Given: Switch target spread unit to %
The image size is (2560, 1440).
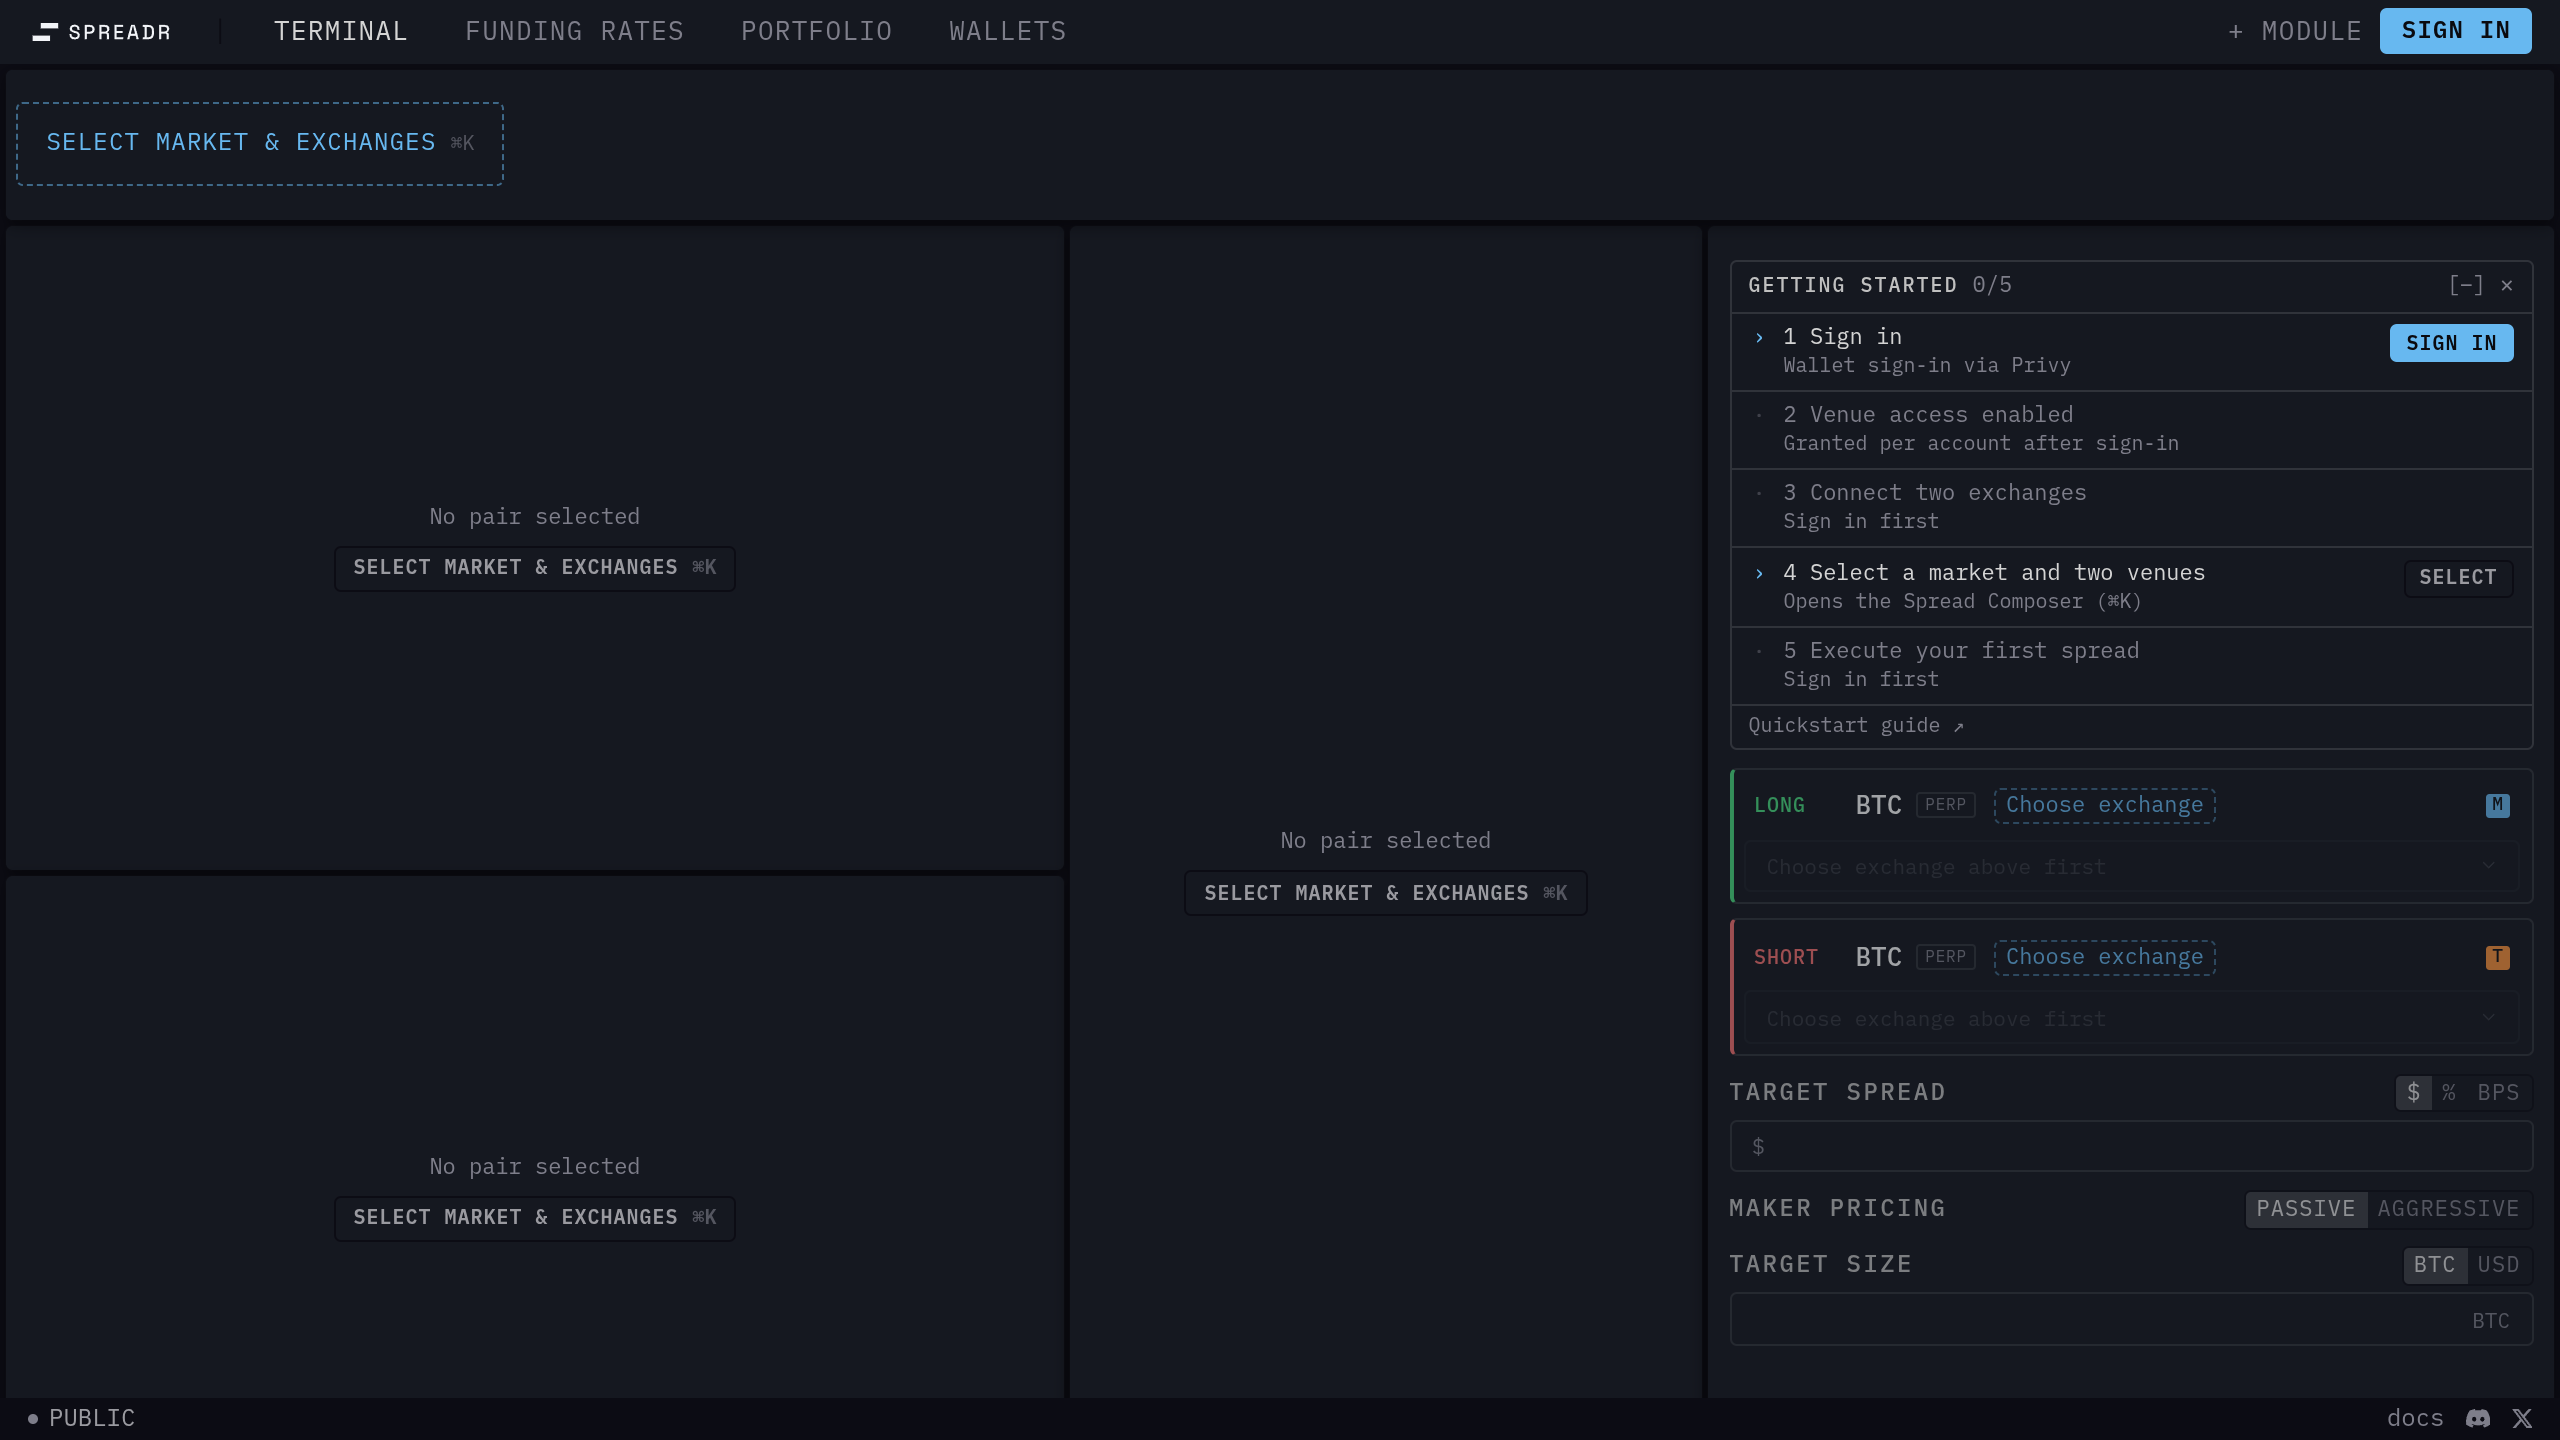Looking at the screenshot, I should (x=2449, y=1092).
